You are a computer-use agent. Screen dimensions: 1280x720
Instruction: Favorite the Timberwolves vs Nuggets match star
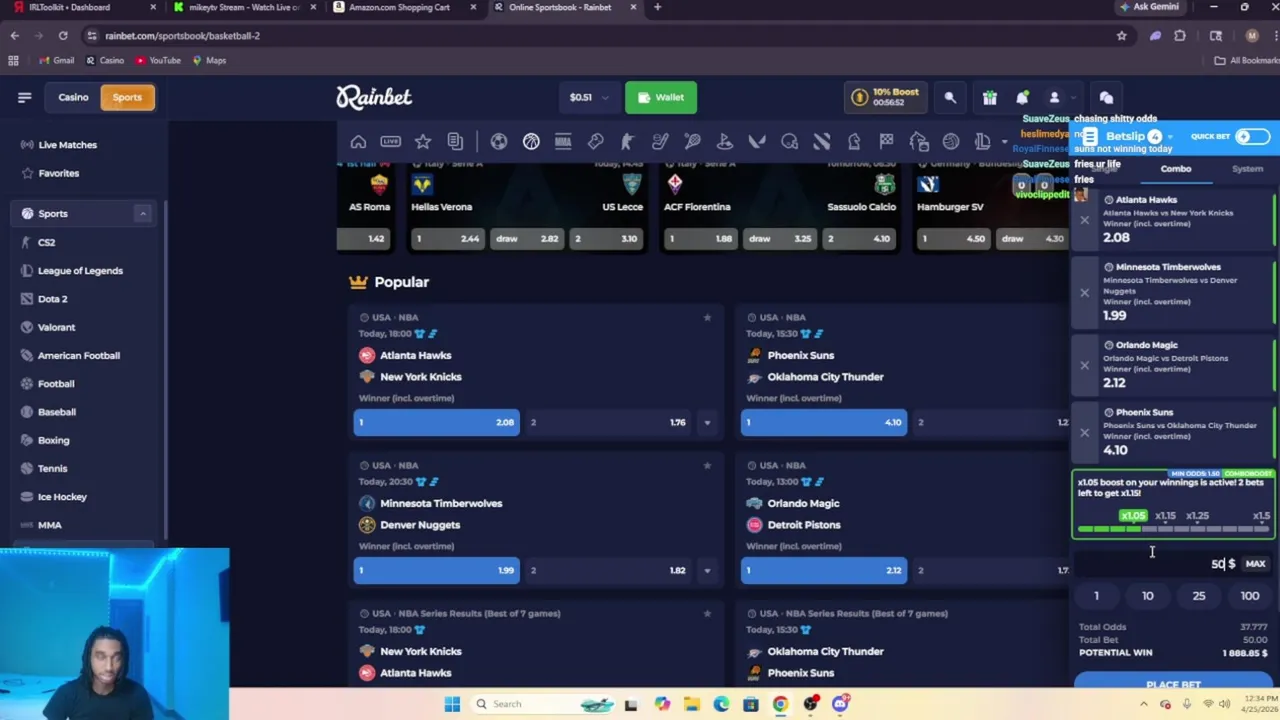coord(707,465)
